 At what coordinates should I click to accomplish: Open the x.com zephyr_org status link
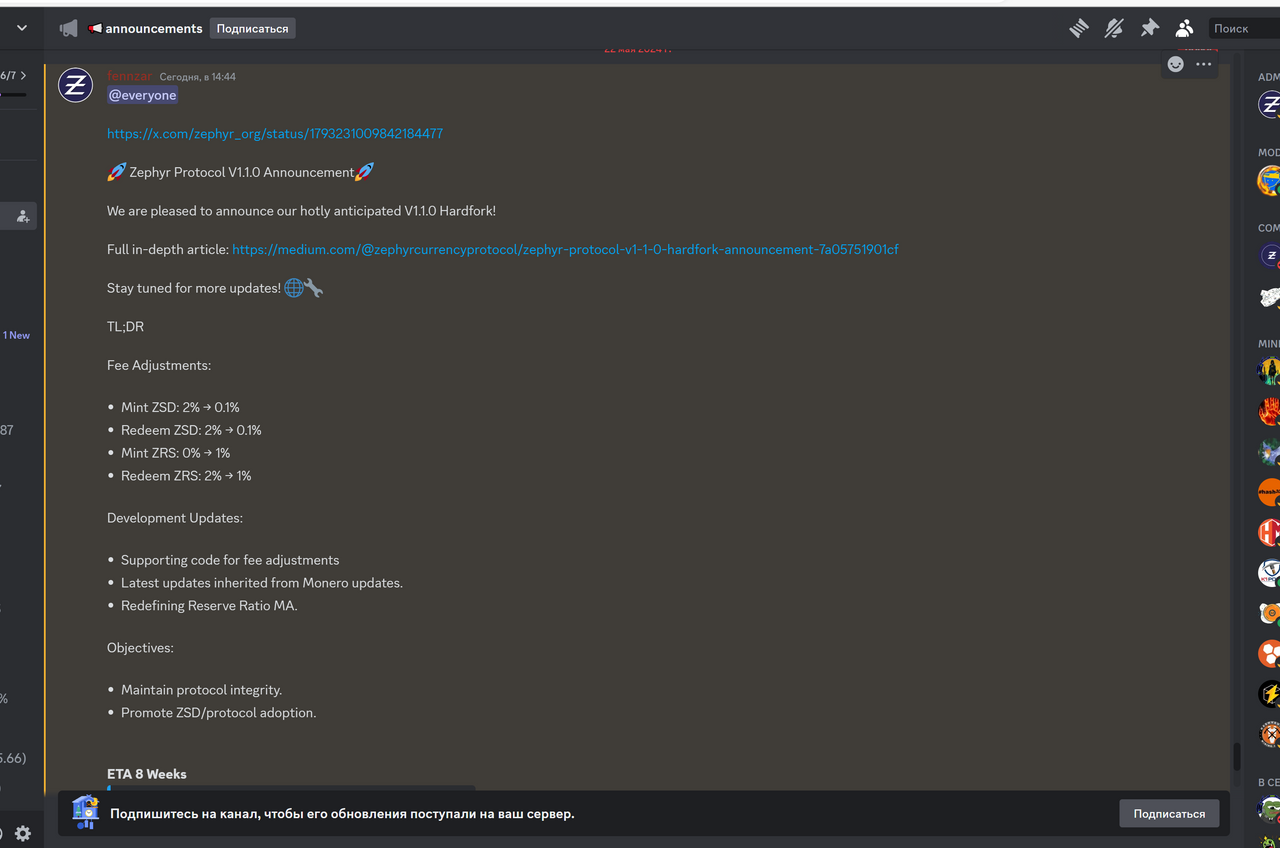275,133
